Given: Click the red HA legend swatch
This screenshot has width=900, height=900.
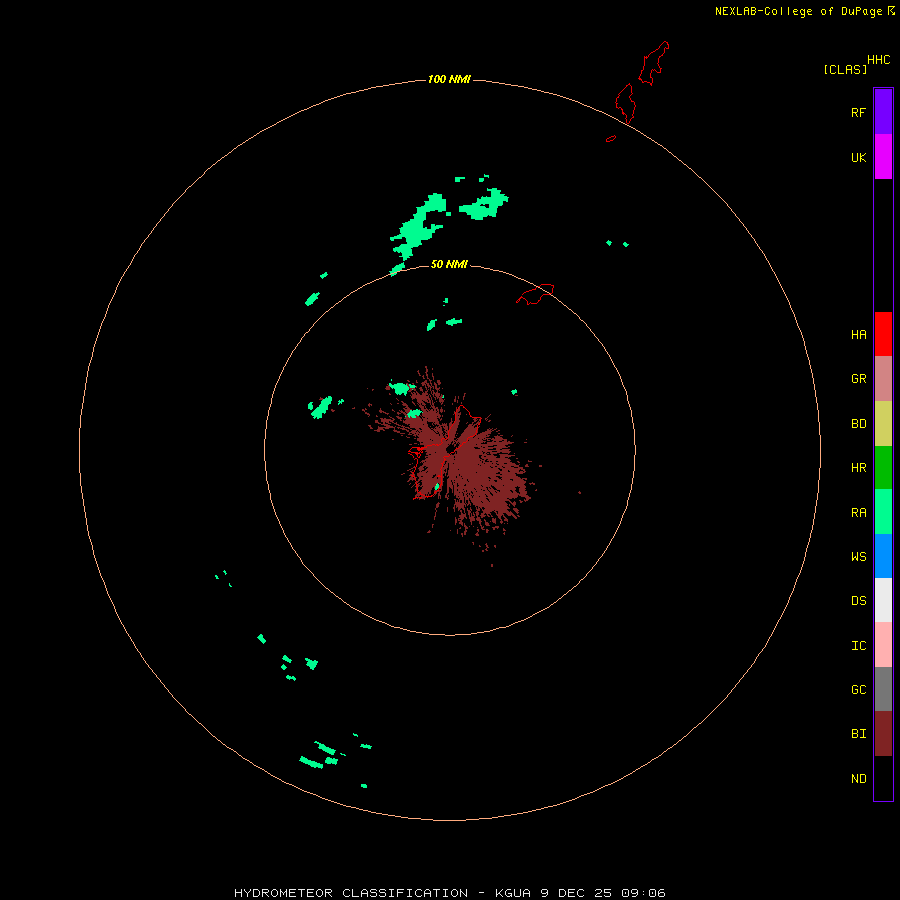Looking at the screenshot, I should tap(883, 334).
